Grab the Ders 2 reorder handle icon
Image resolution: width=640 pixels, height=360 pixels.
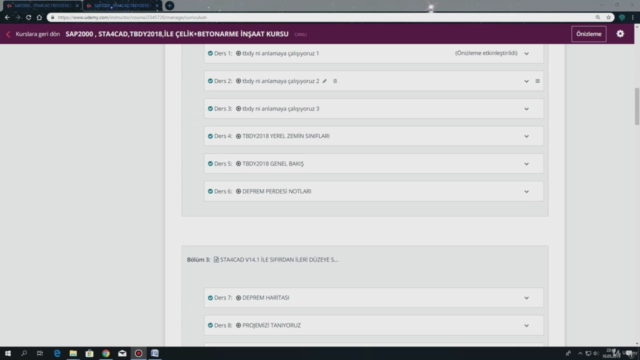click(538, 81)
